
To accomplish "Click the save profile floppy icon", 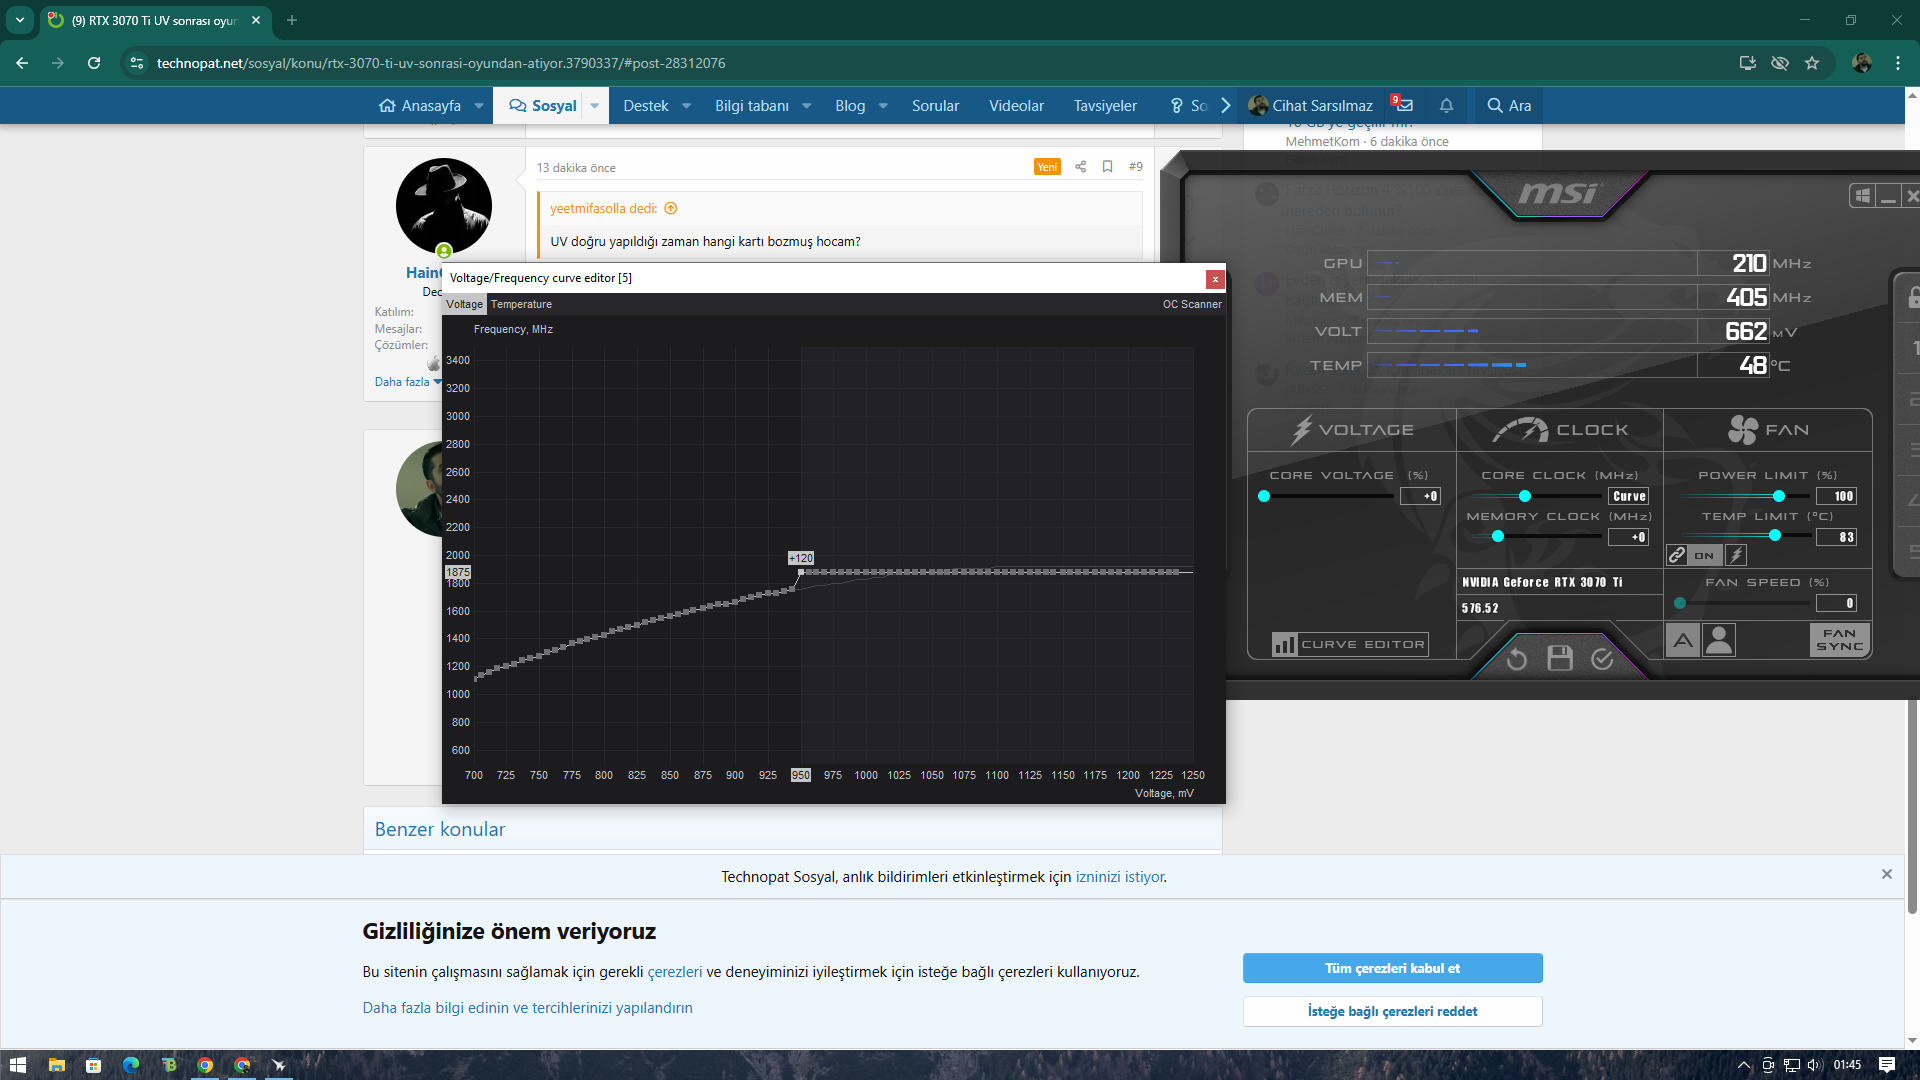I will point(1559,658).
